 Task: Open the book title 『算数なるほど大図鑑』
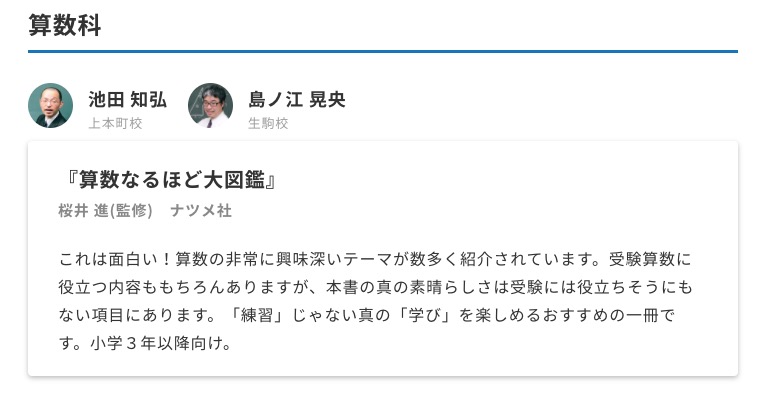(170, 180)
